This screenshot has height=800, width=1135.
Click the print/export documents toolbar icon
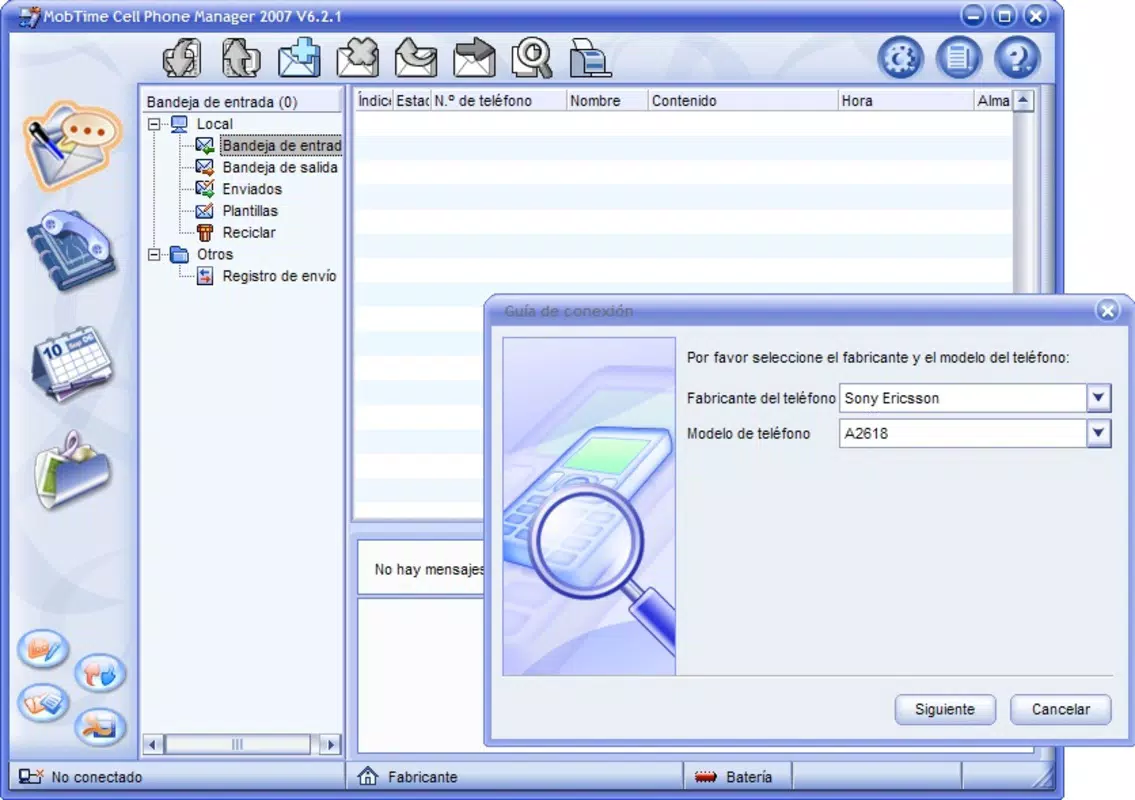tap(590, 58)
